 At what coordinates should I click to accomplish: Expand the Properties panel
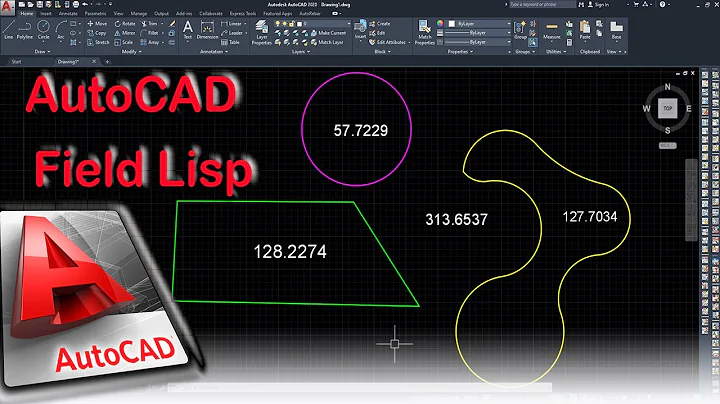(x=460, y=52)
